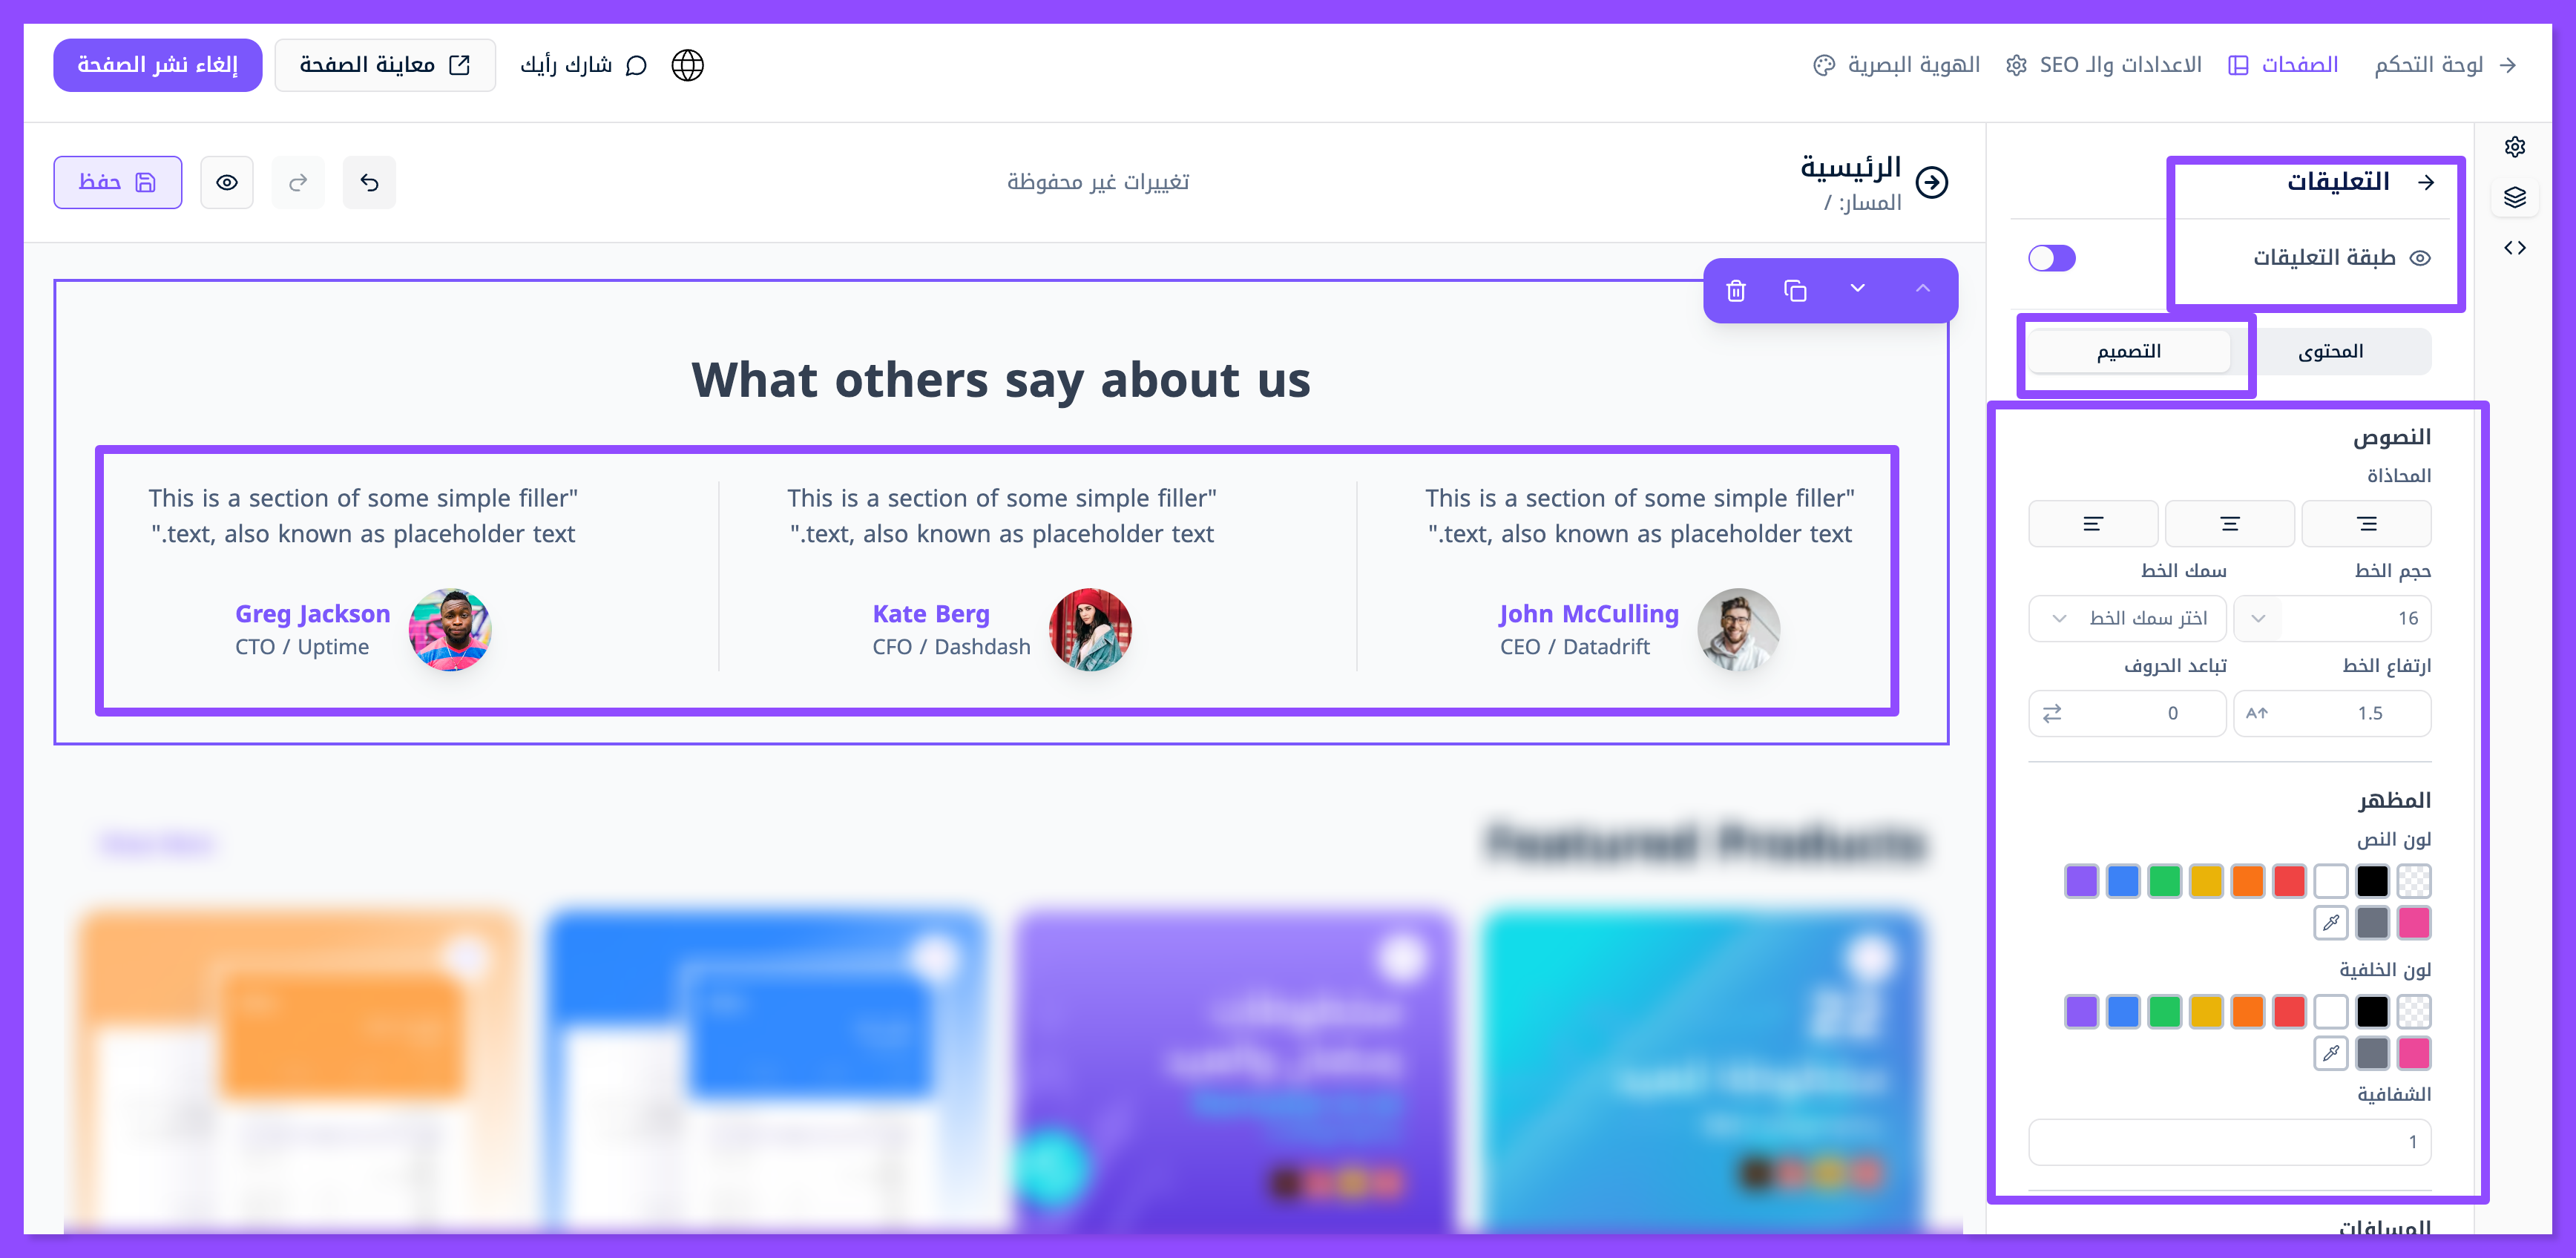Move the section down with the chevron

(1857, 289)
